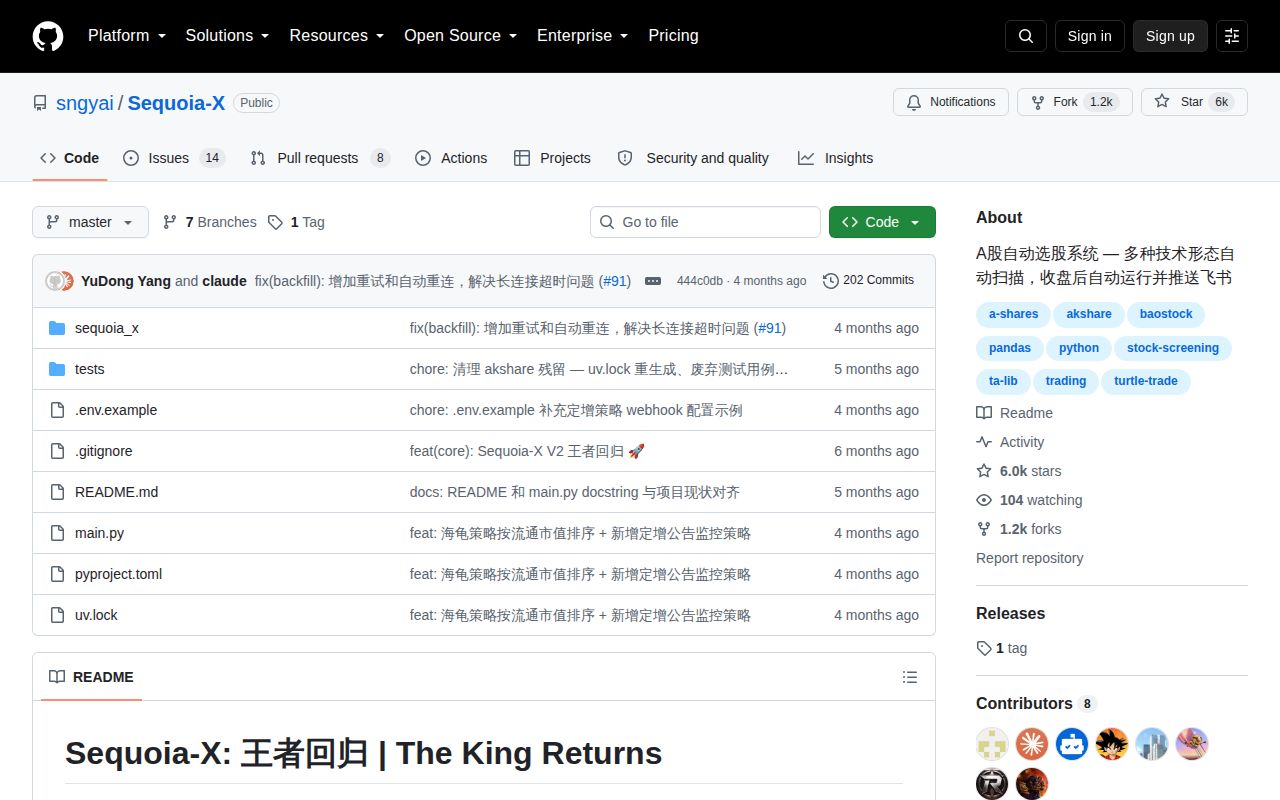1280x800 pixels.
Task: Click the Sign up button
Action: [x=1170, y=36]
